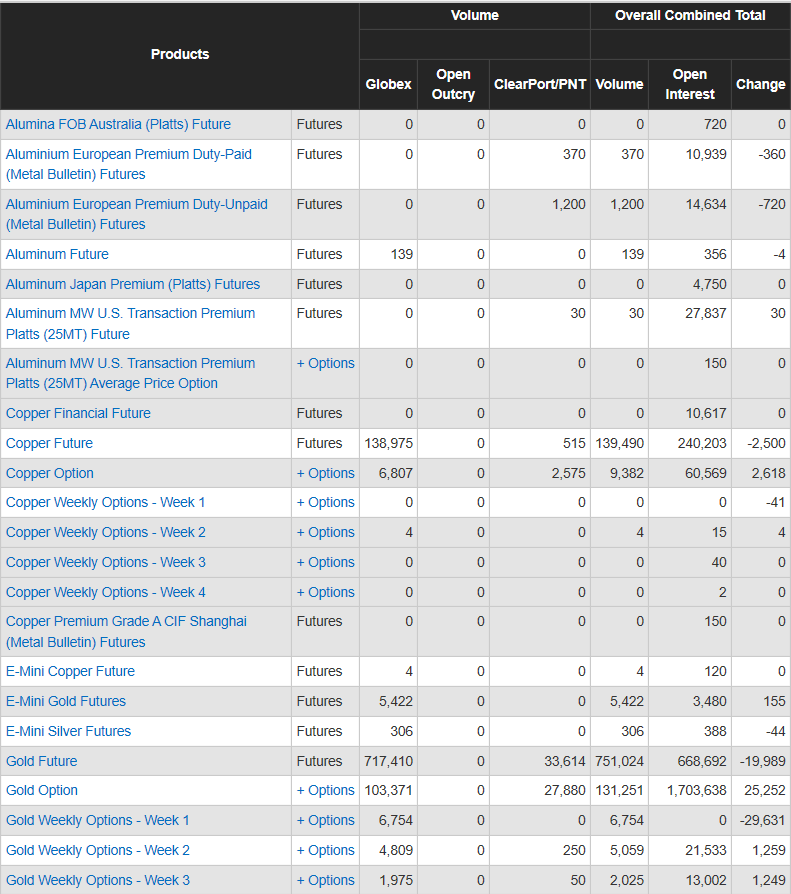Viewport: 791px width, 894px height.
Task: Open Aluminium European Premium Duty-Unpaid Futures link
Action: (x=136, y=214)
